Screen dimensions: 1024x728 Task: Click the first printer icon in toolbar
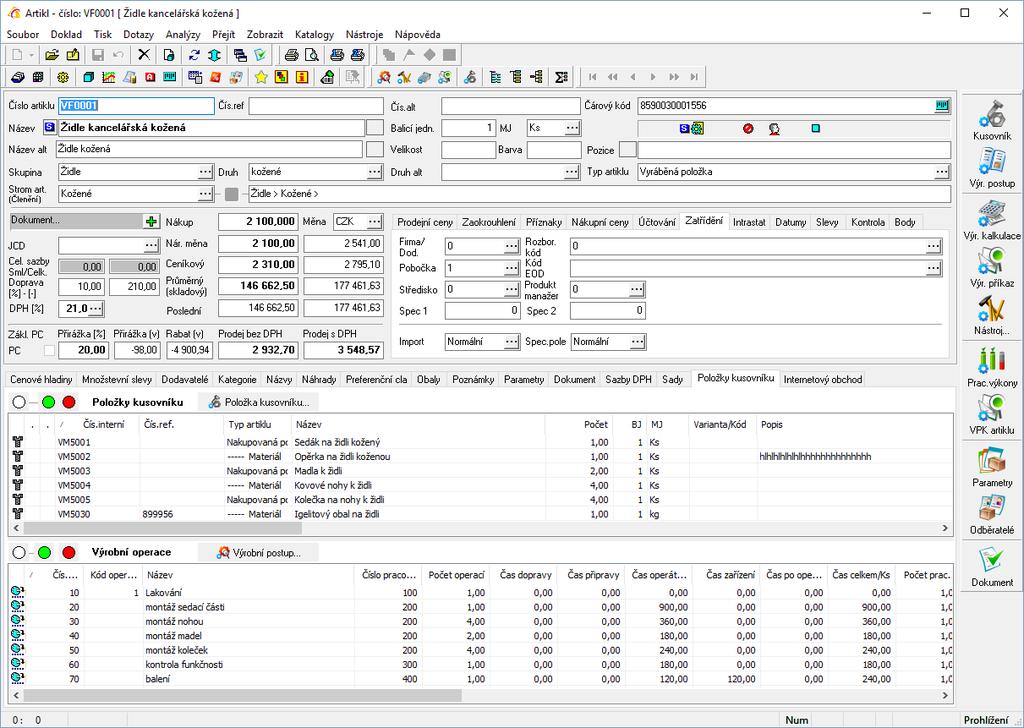pos(291,55)
